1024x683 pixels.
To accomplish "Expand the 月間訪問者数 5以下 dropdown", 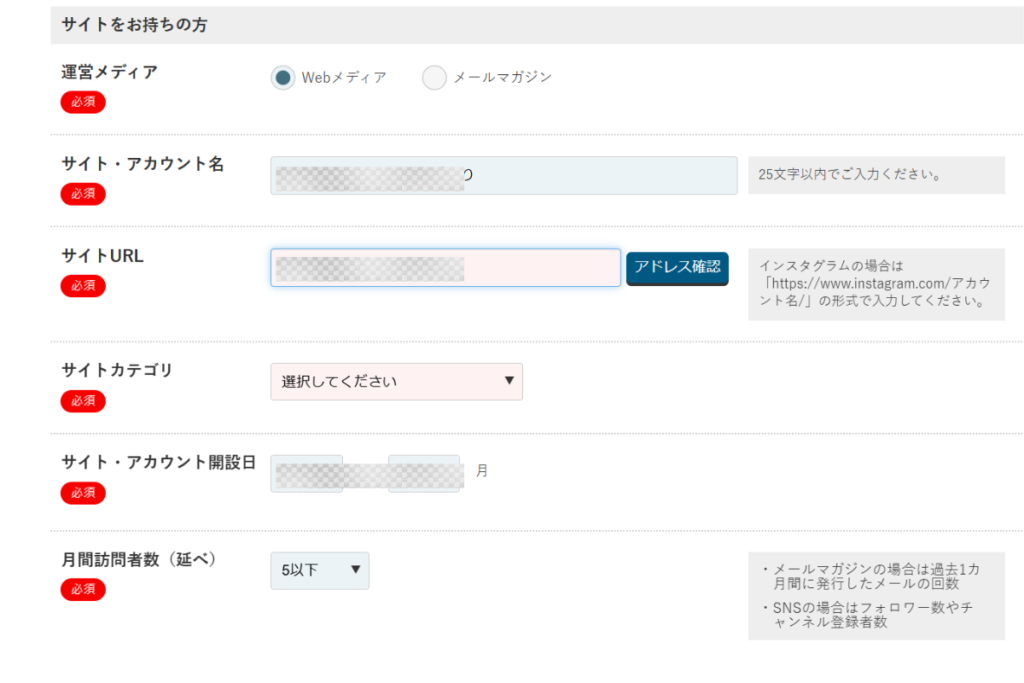I will pos(319,570).
